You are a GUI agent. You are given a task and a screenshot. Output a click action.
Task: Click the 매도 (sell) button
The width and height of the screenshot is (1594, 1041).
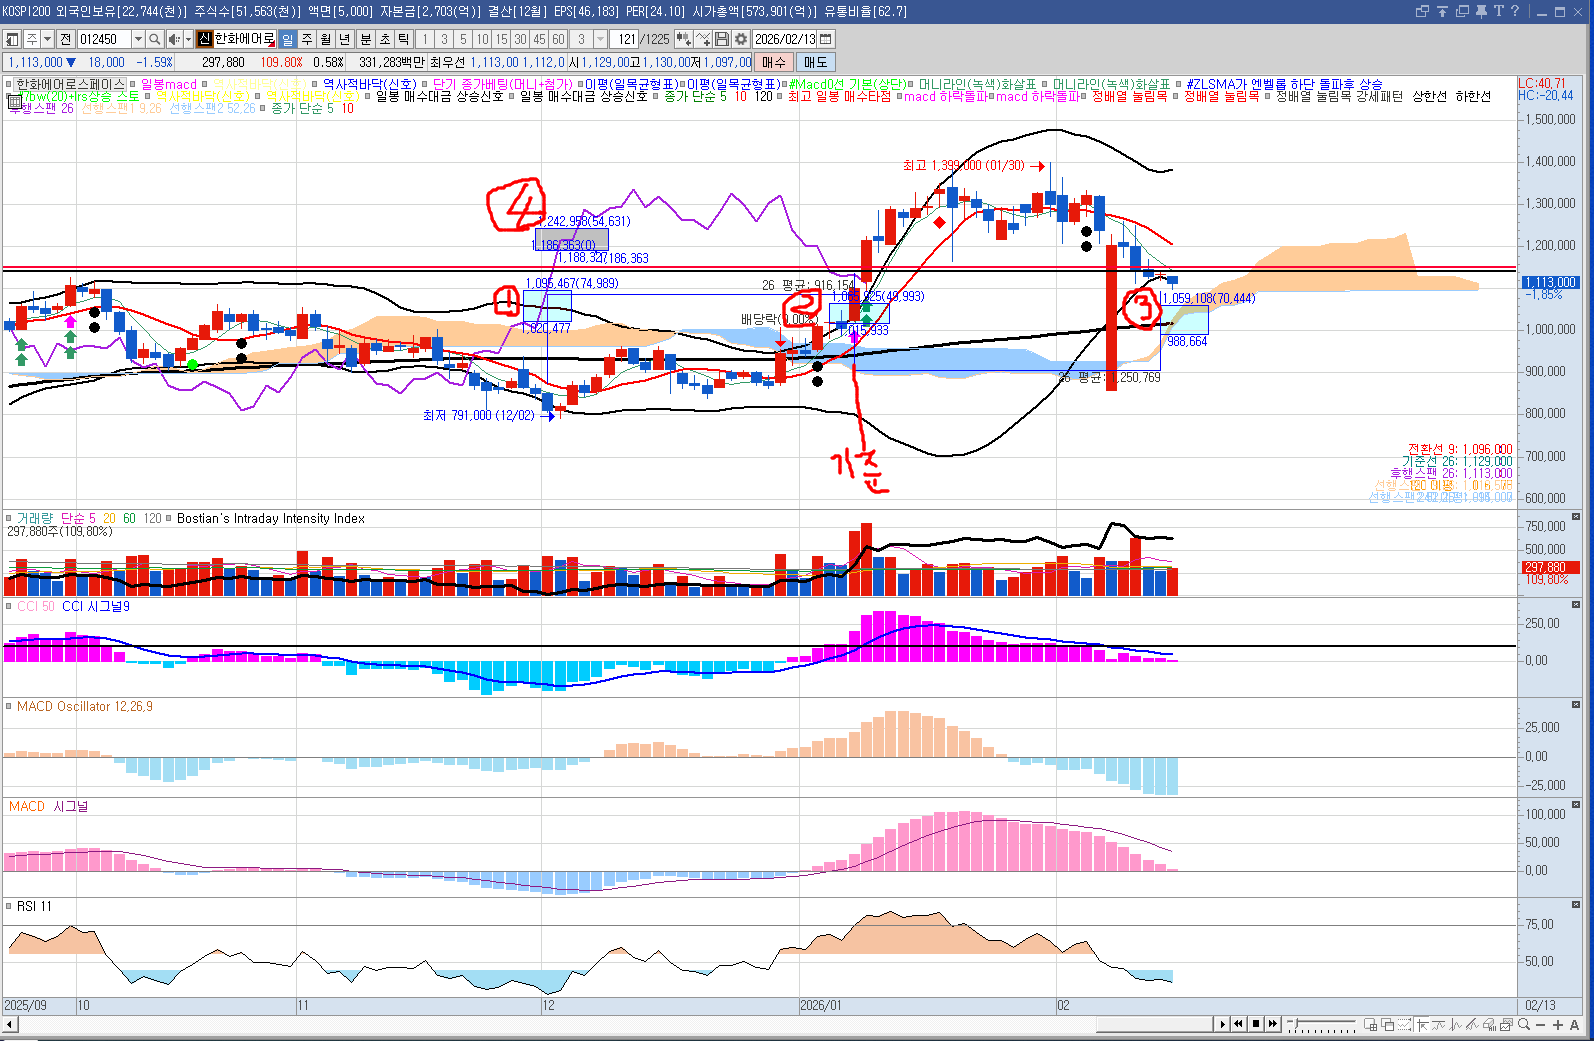[816, 62]
